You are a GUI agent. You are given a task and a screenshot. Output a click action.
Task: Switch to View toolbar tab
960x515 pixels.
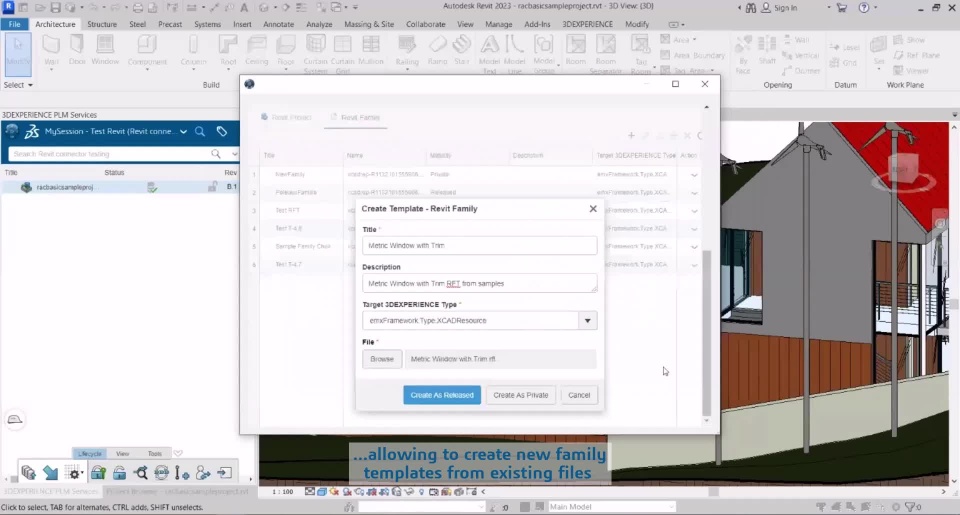tap(122, 454)
